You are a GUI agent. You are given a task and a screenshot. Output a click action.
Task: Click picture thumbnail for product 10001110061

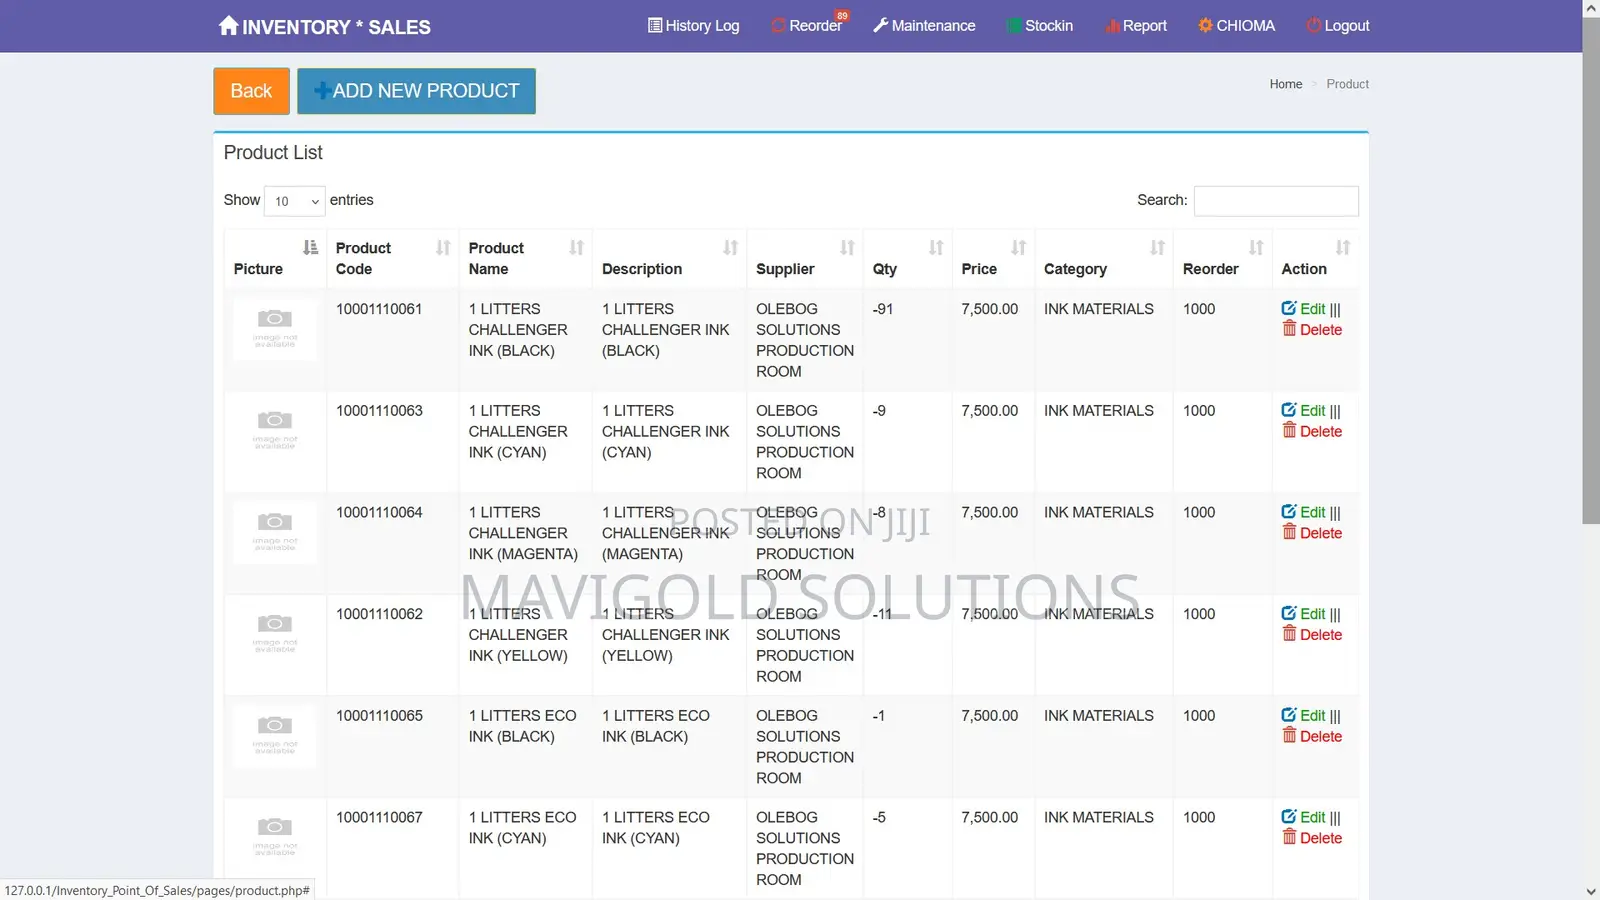tap(275, 329)
